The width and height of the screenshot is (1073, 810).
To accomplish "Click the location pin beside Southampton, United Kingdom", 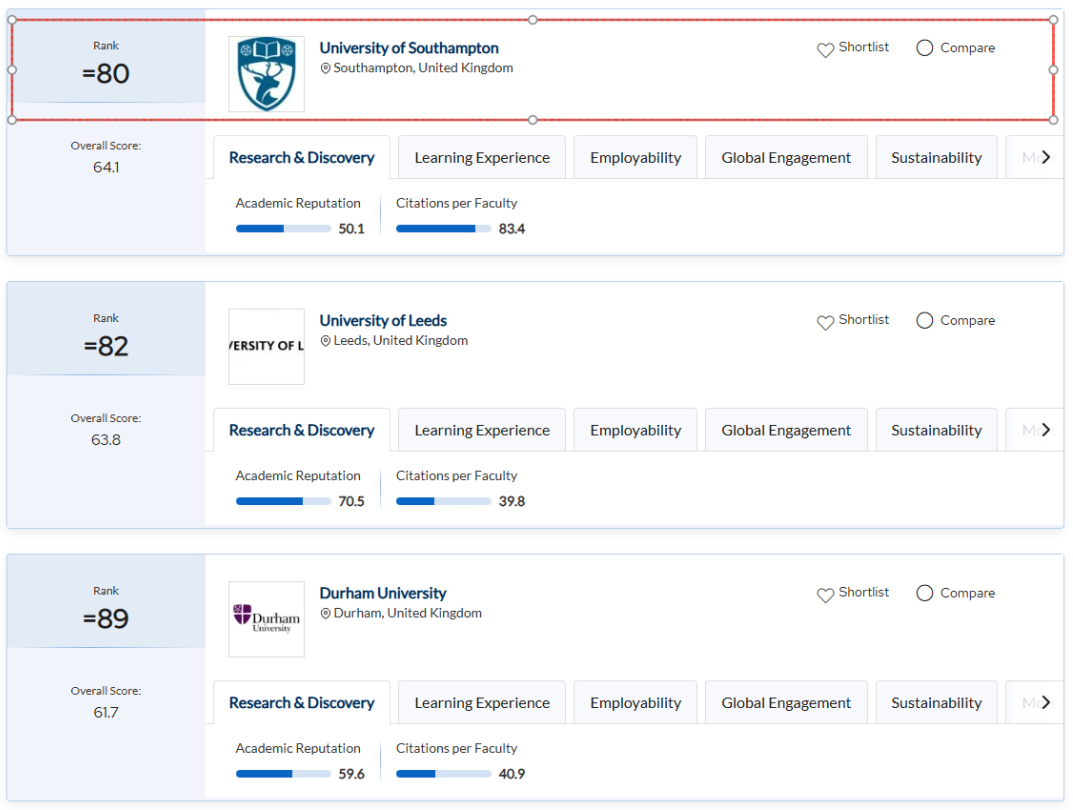I will coord(326,68).
